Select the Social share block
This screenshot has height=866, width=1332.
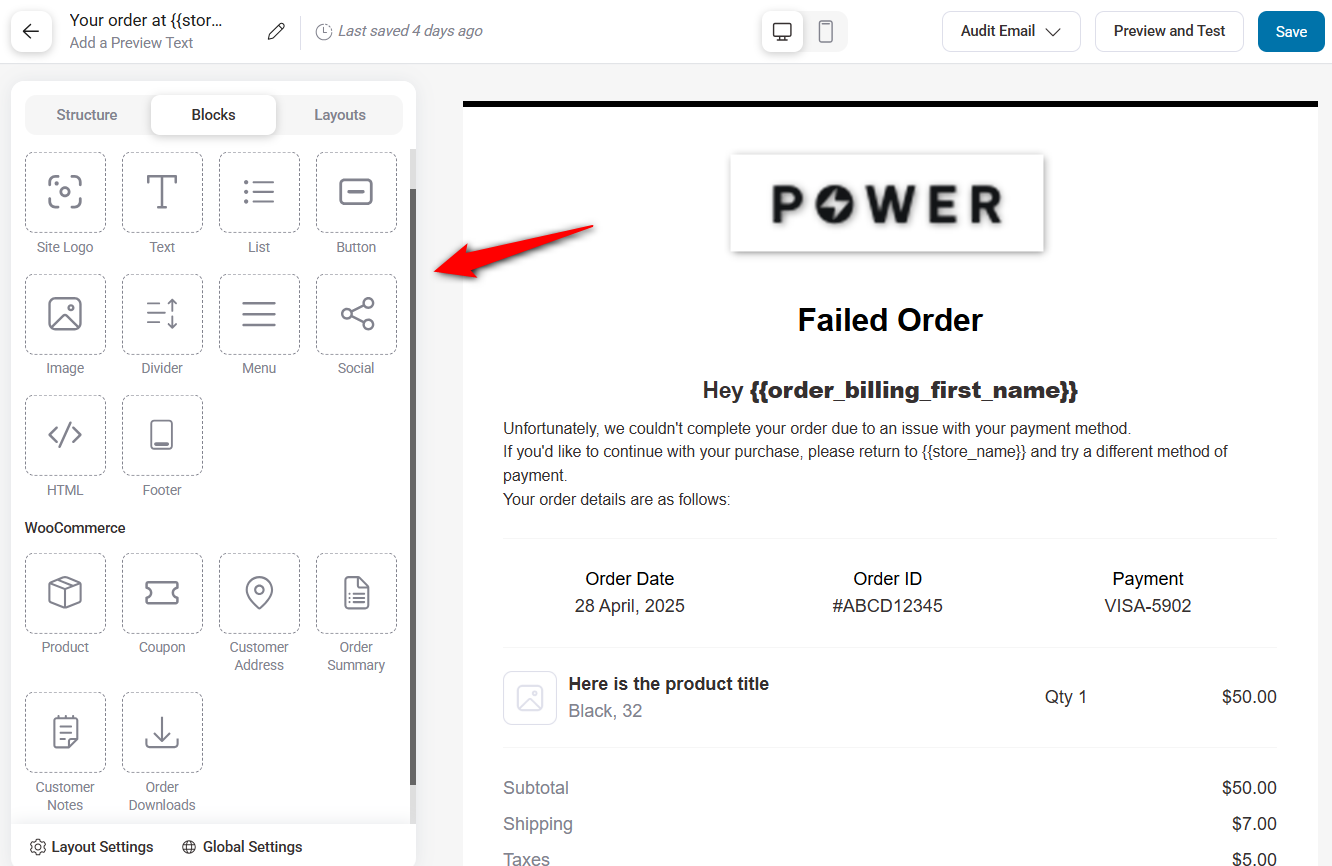tap(356, 315)
